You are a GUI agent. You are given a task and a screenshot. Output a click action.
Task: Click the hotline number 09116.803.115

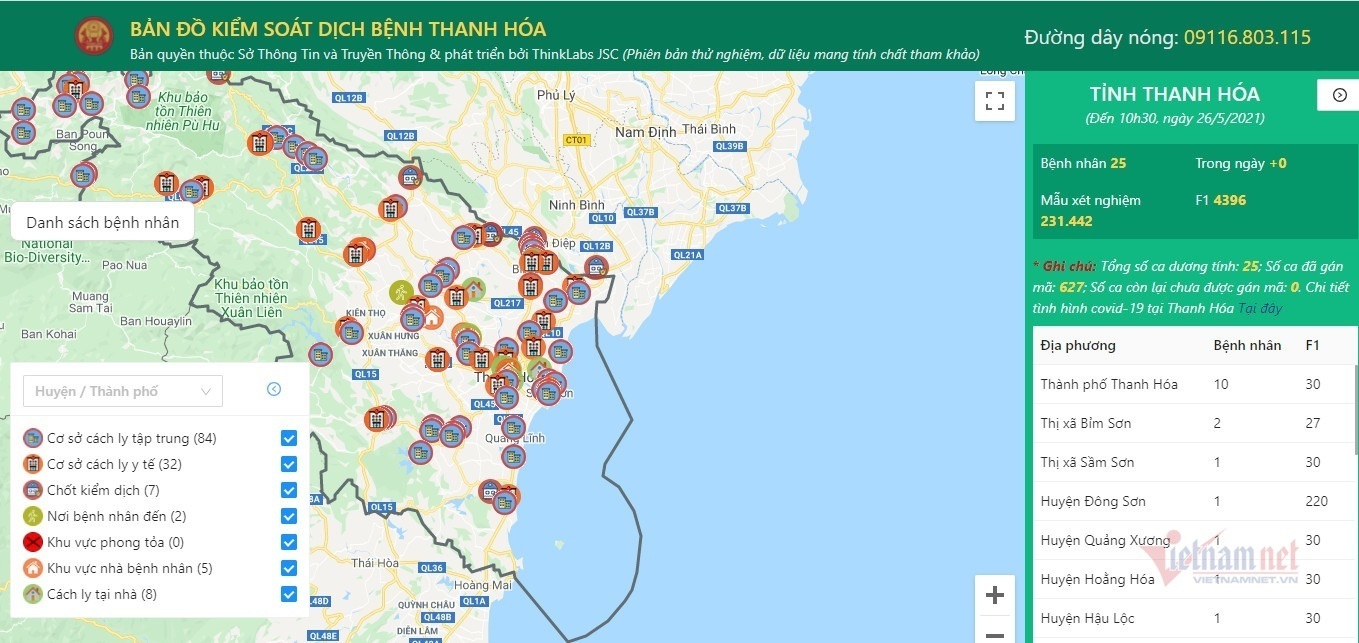click(1247, 38)
